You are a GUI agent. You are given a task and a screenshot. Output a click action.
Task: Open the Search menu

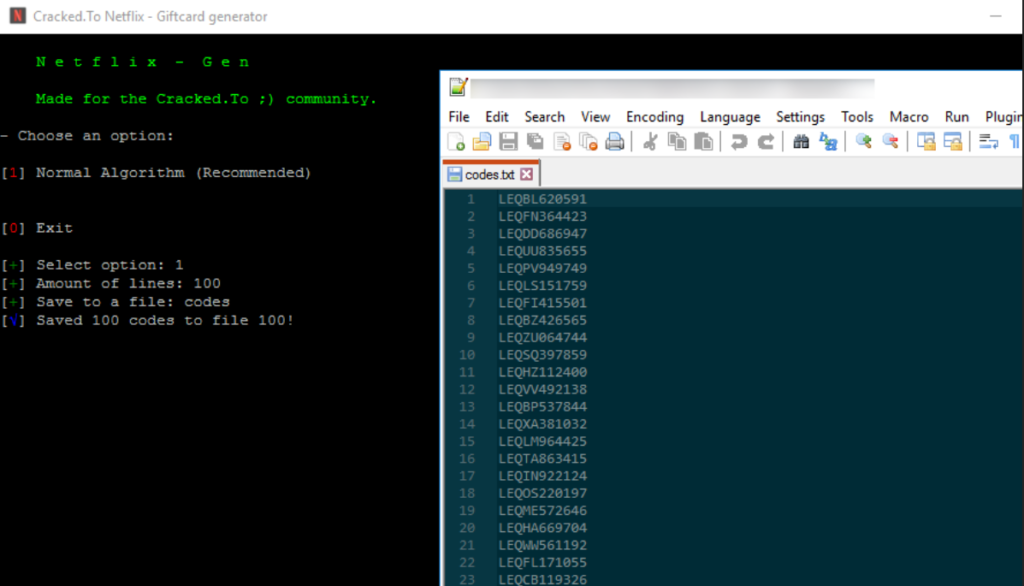(x=545, y=117)
